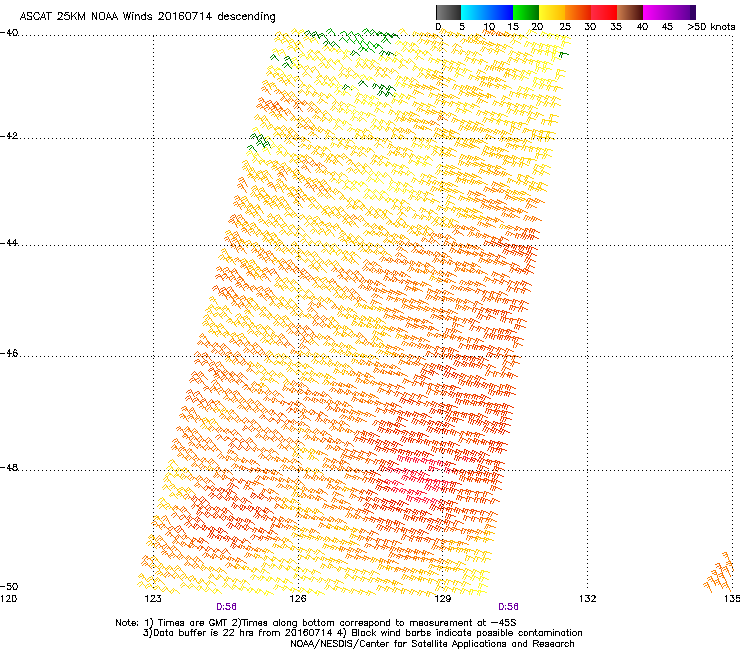Click the 129 longitude axis label
The height and width of the screenshot is (650, 740).
(442, 599)
